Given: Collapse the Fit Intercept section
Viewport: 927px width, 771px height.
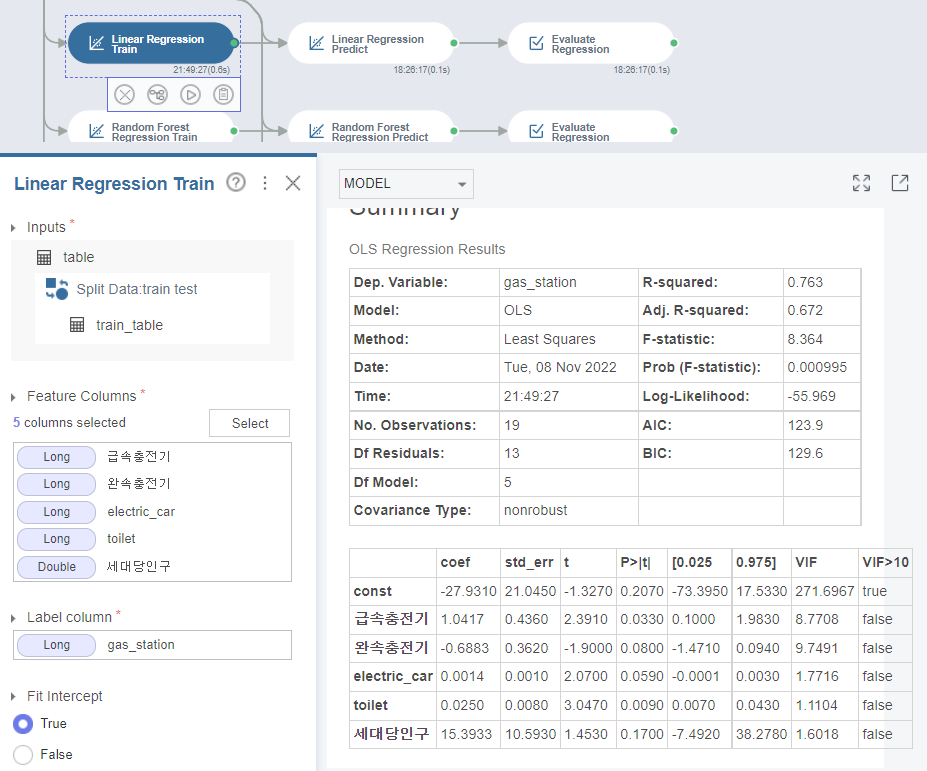Looking at the screenshot, I should (13, 697).
